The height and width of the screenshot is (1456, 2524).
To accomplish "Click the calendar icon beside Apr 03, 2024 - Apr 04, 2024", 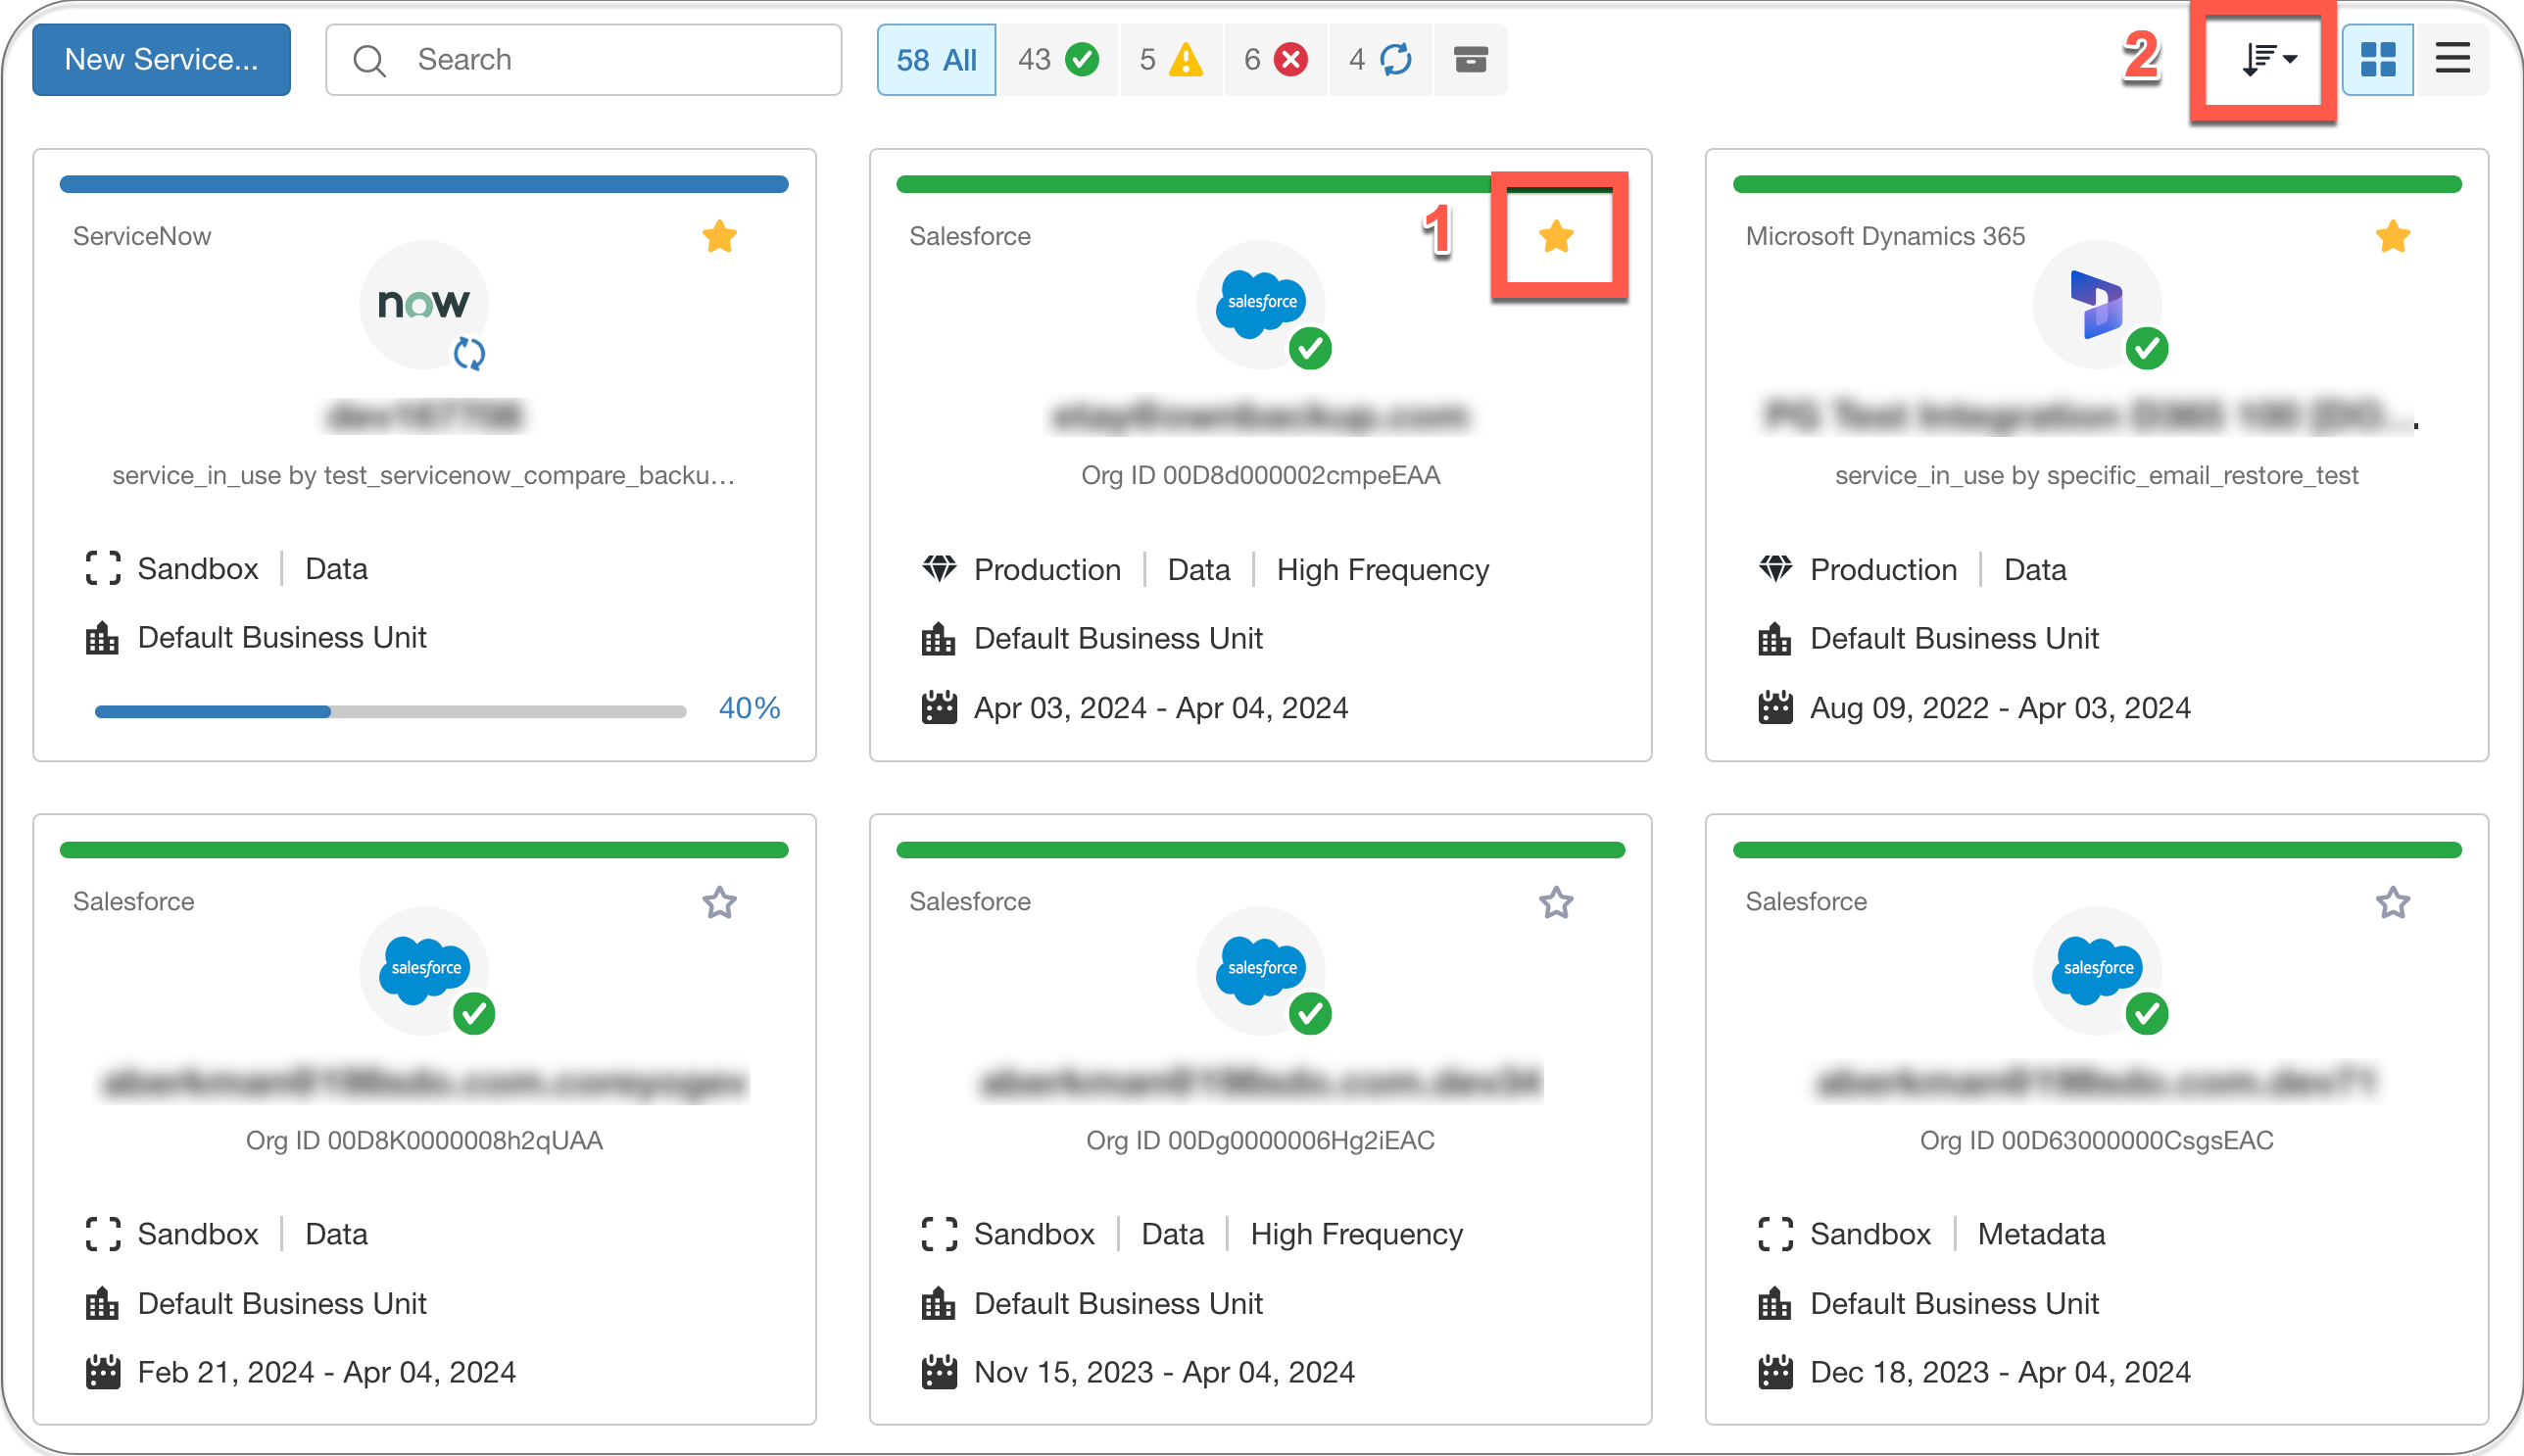I will (x=939, y=707).
